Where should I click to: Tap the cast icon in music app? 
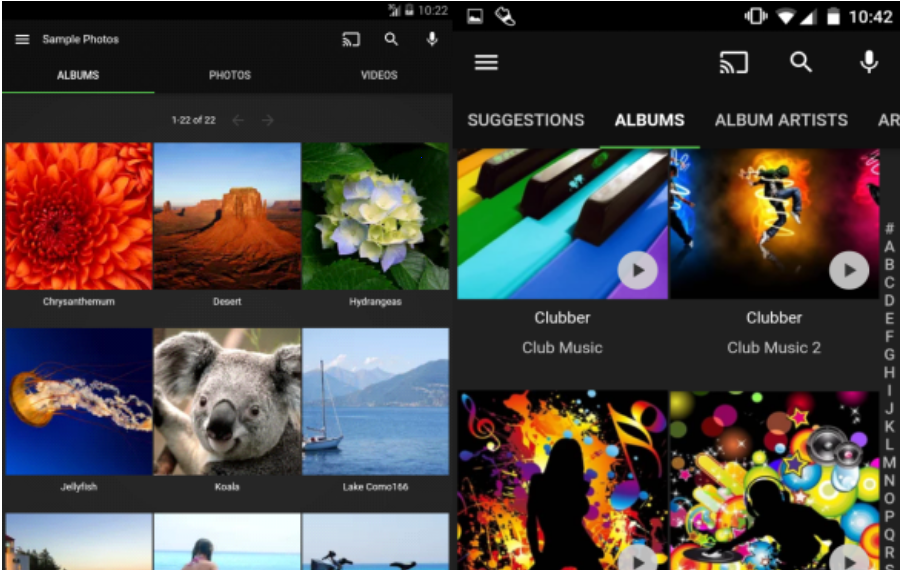coord(733,62)
